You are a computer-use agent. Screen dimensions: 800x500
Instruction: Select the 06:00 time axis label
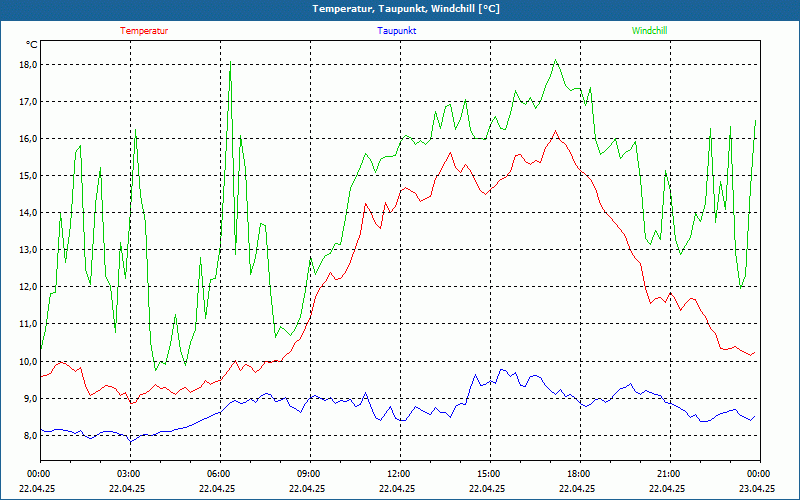point(219,474)
